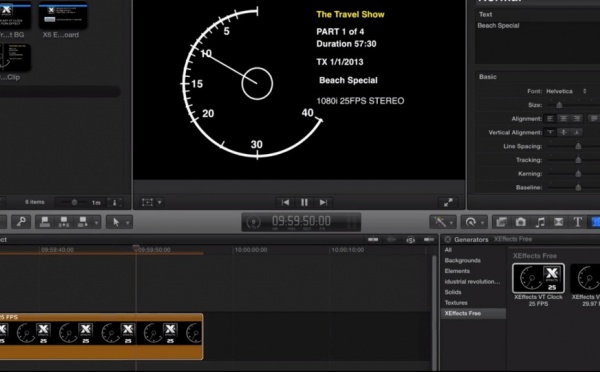
Task: Select the idustrial revolution category
Action: coord(473,281)
